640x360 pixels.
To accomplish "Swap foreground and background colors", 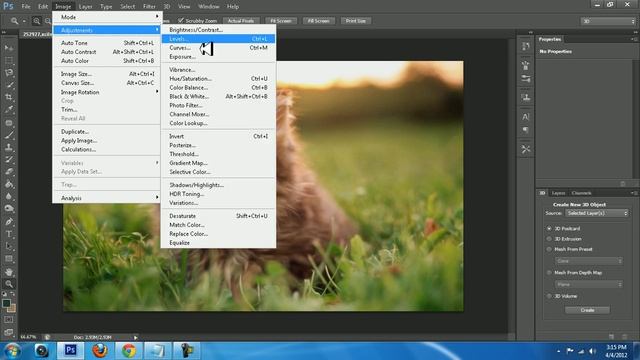I will 13,294.
